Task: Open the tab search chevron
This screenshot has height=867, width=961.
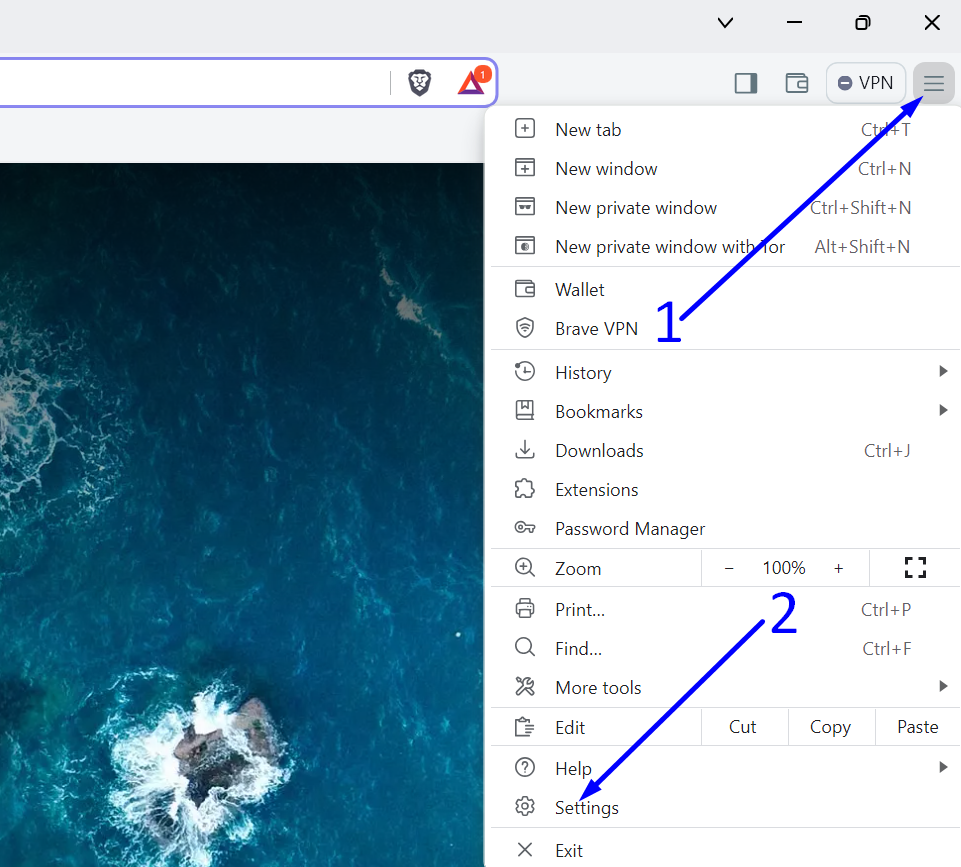Action: pos(724,22)
